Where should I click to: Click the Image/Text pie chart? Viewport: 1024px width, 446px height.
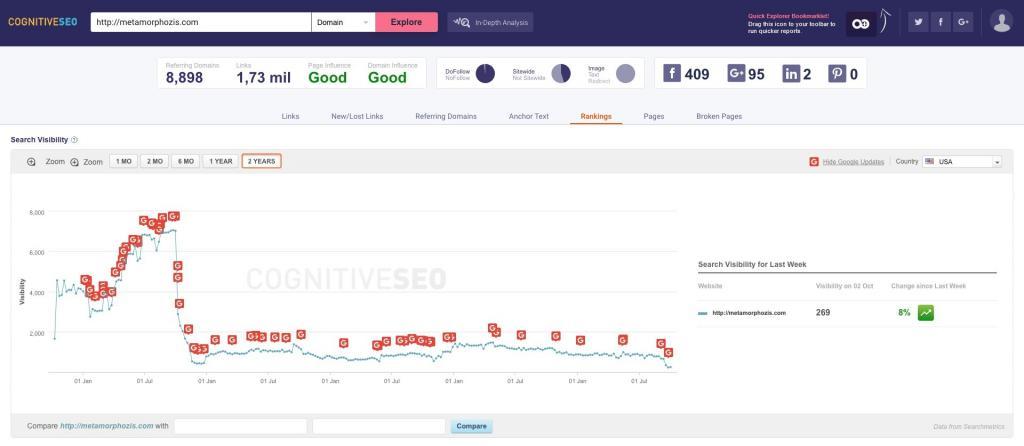click(626, 73)
